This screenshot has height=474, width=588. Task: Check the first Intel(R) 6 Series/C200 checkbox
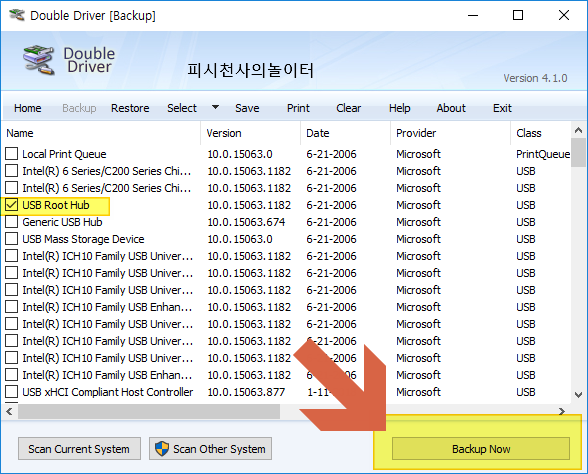tap(12, 171)
